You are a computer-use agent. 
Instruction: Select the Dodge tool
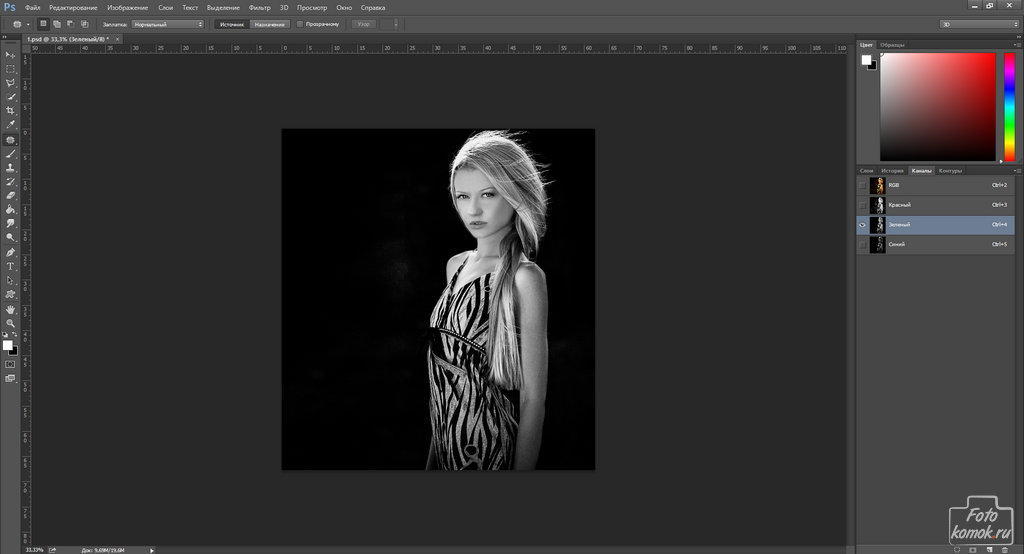[10, 237]
